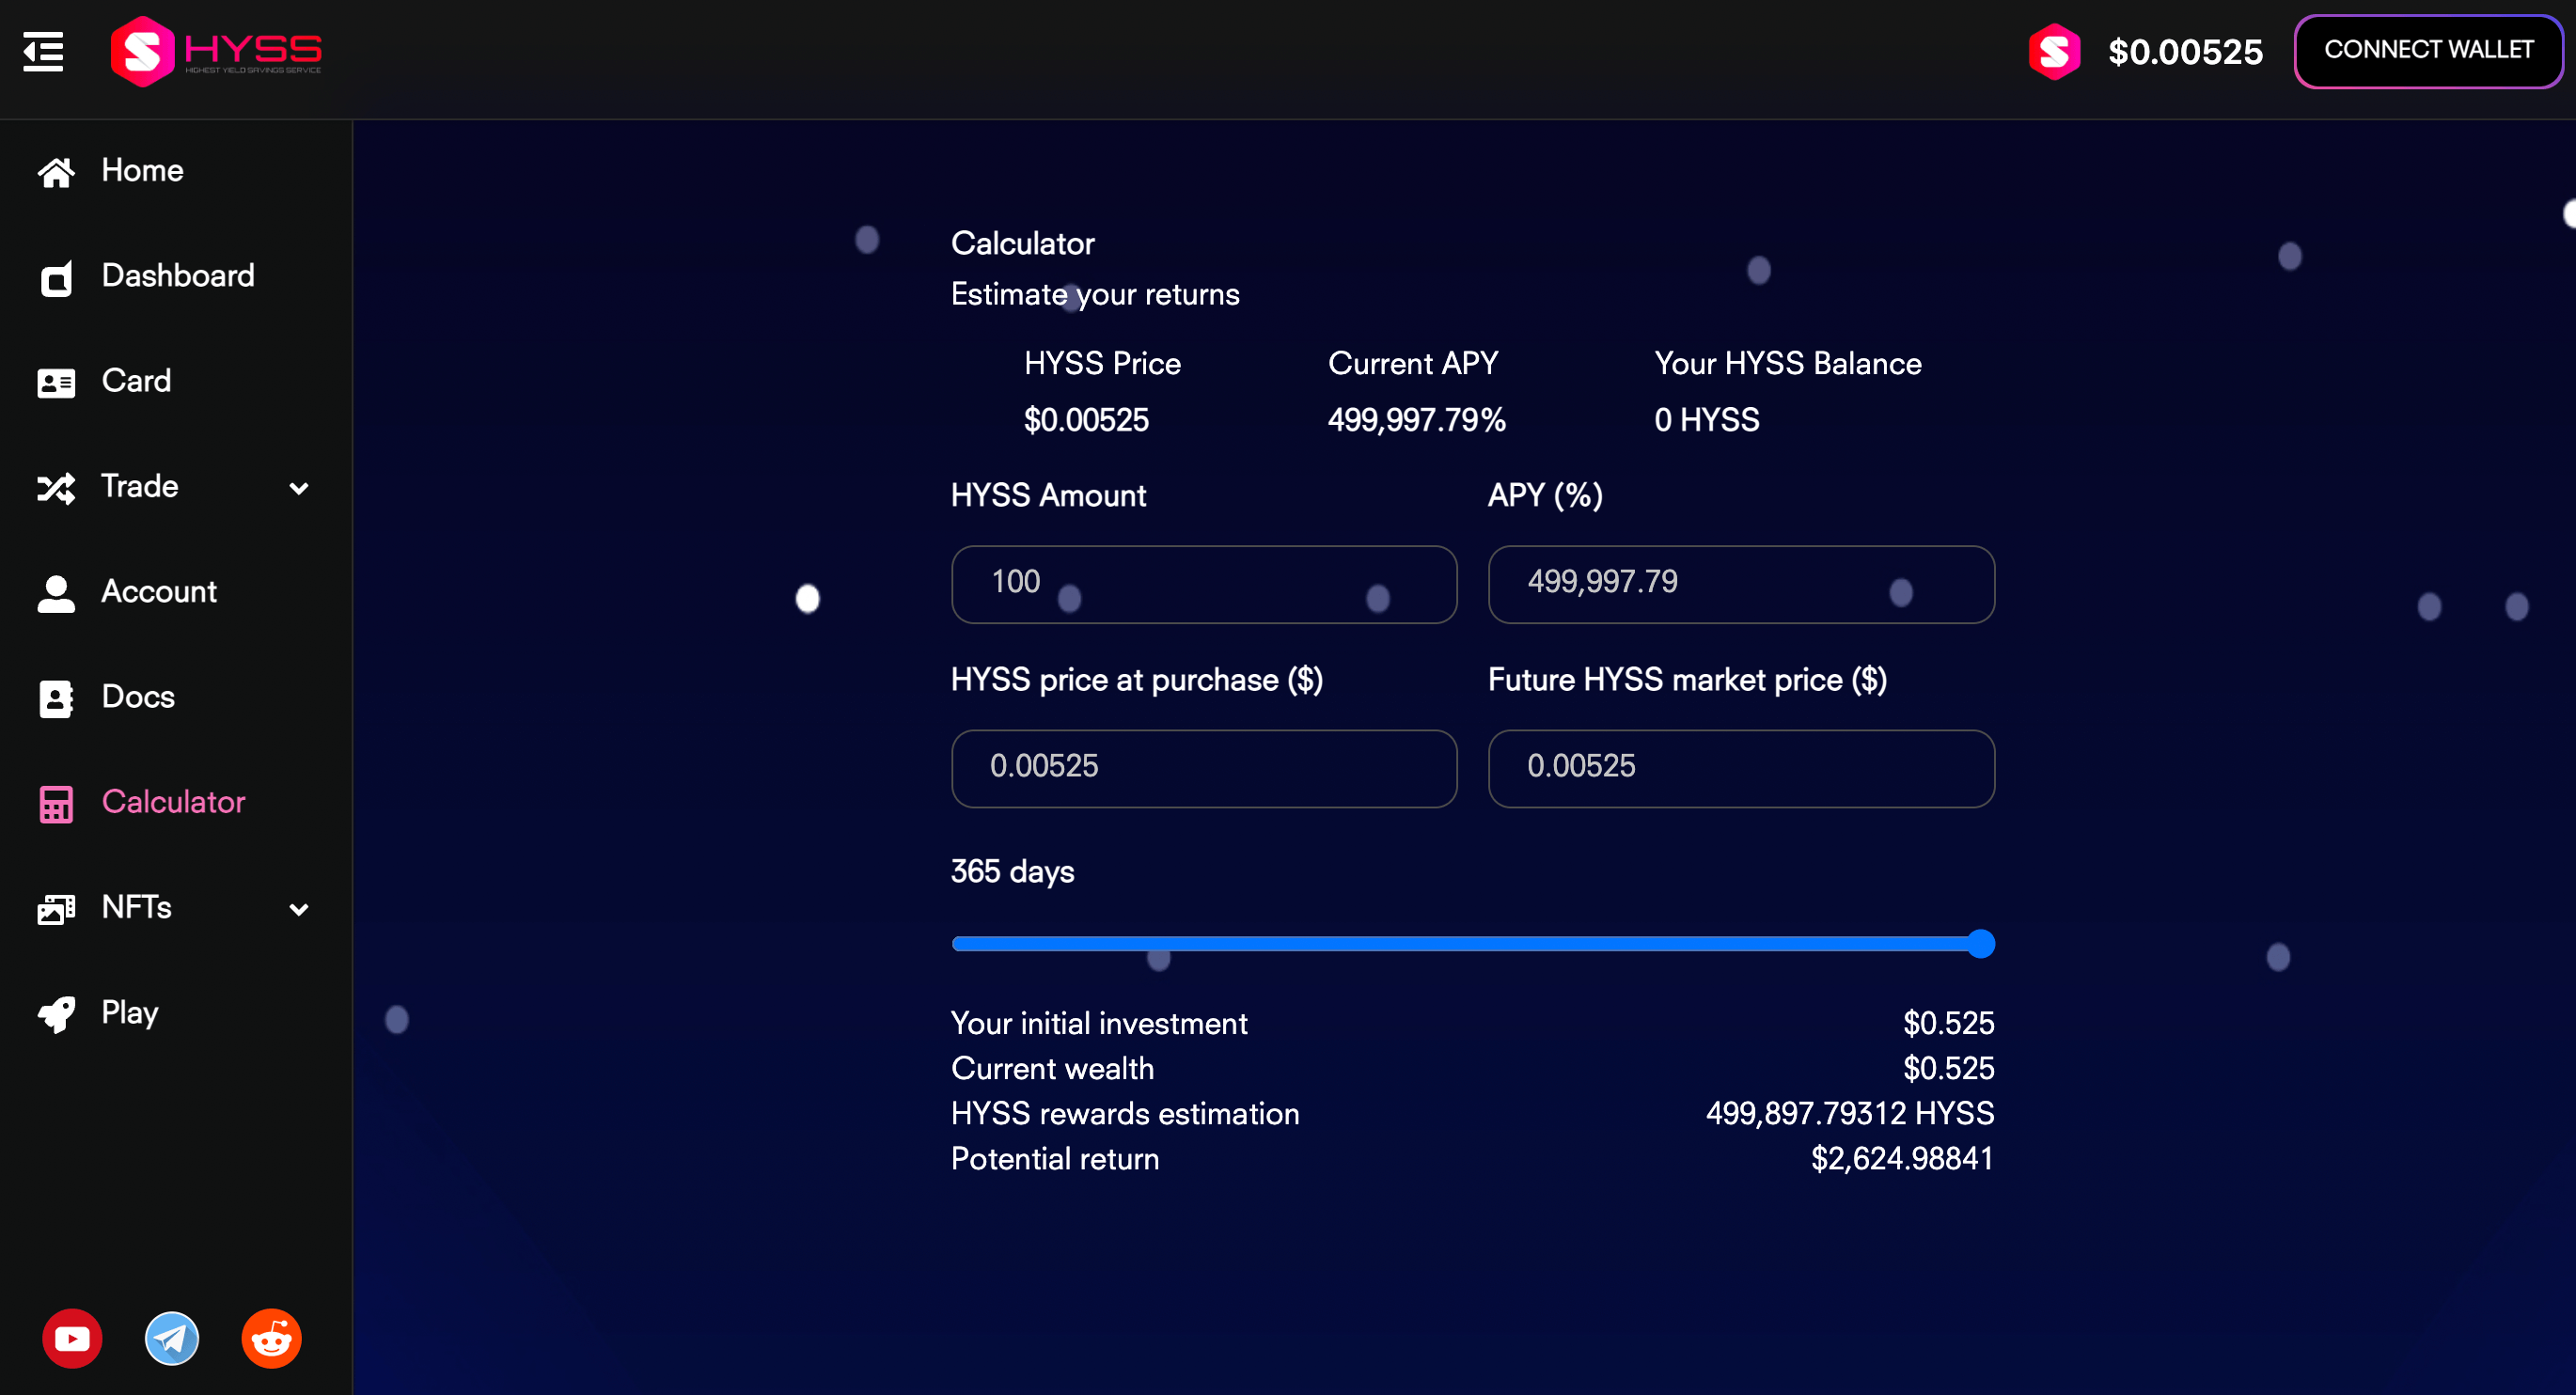The height and width of the screenshot is (1395, 2576).
Task: Click the '0 HYSS' balance value
Action: 1707,420
